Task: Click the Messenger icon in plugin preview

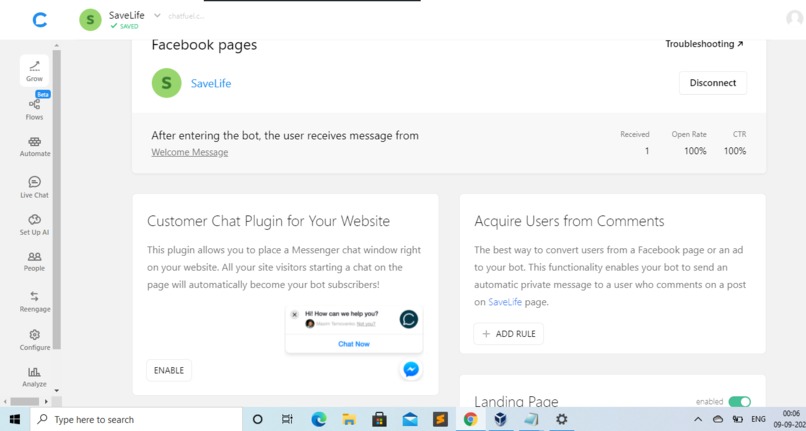Action: pyautogui.click(x=411, y=369)
